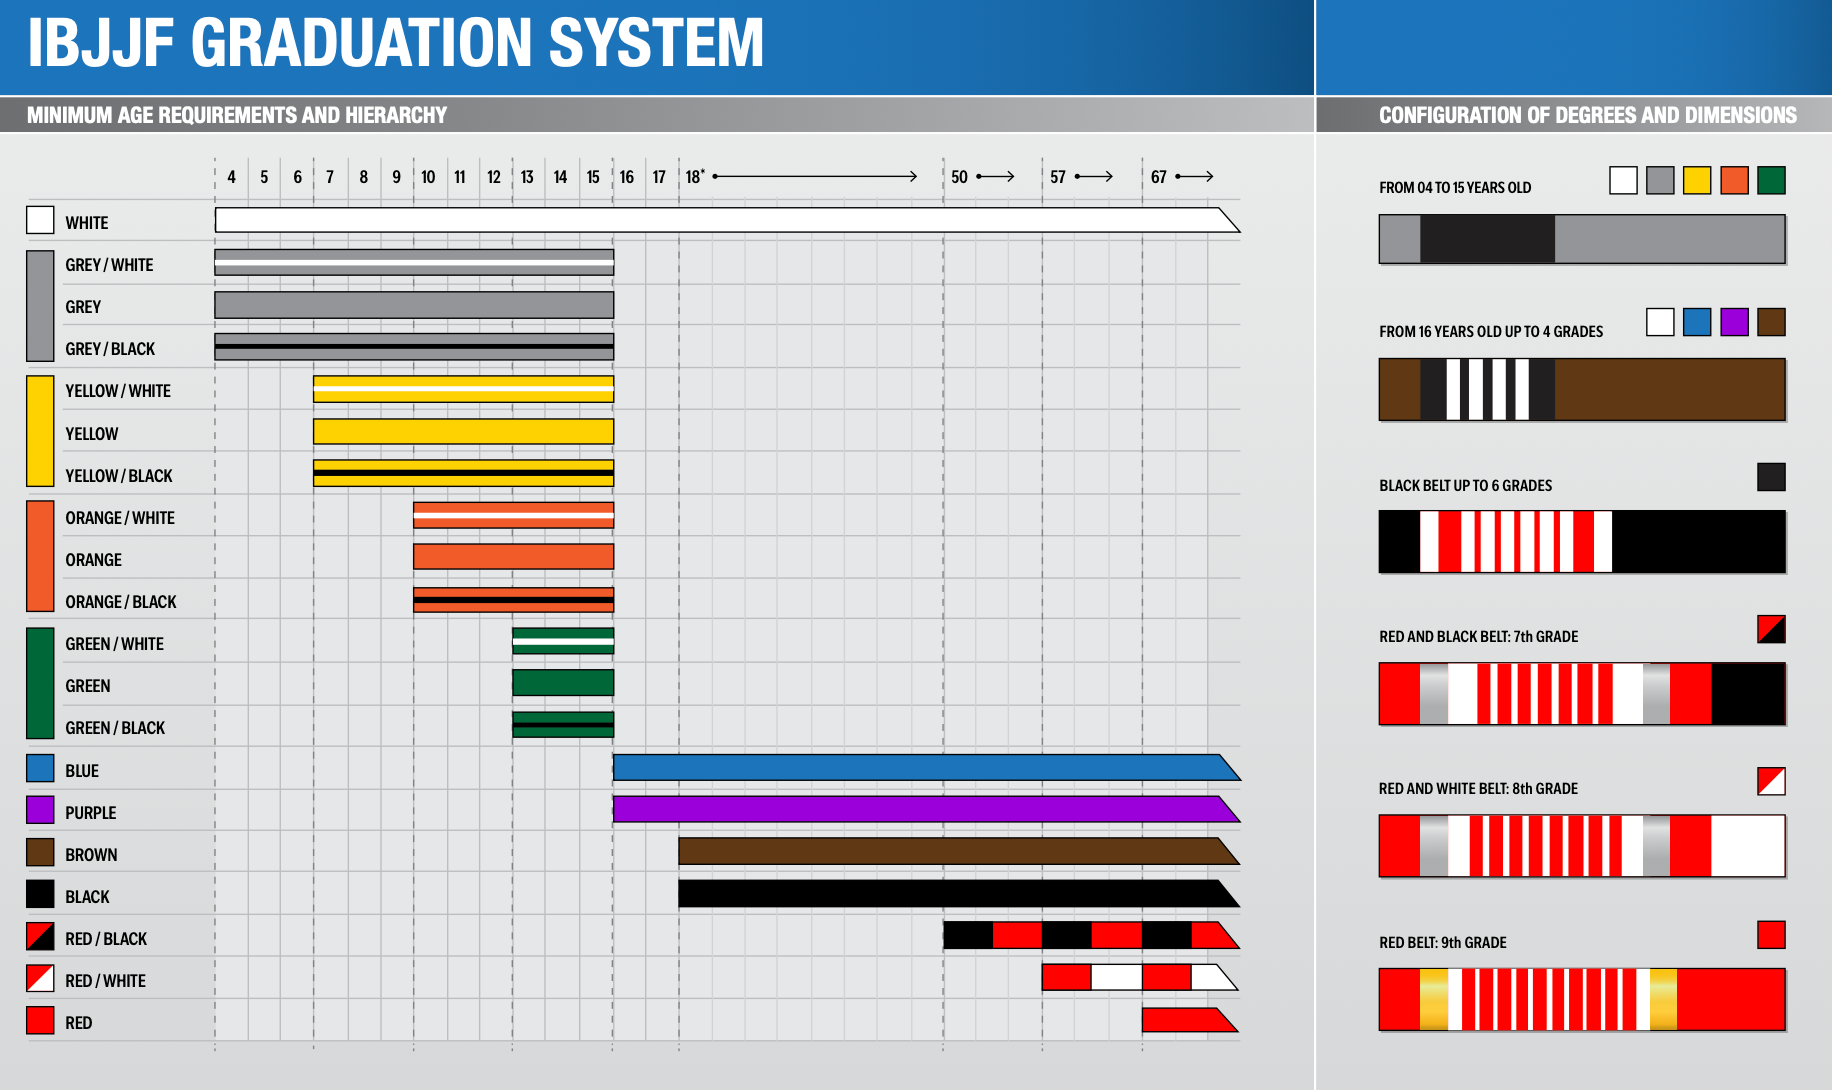The width and height of the screenshot is (1832, 1090).
Task: Click the purple swatch under 16 years section
Action: coord(1734,322)
